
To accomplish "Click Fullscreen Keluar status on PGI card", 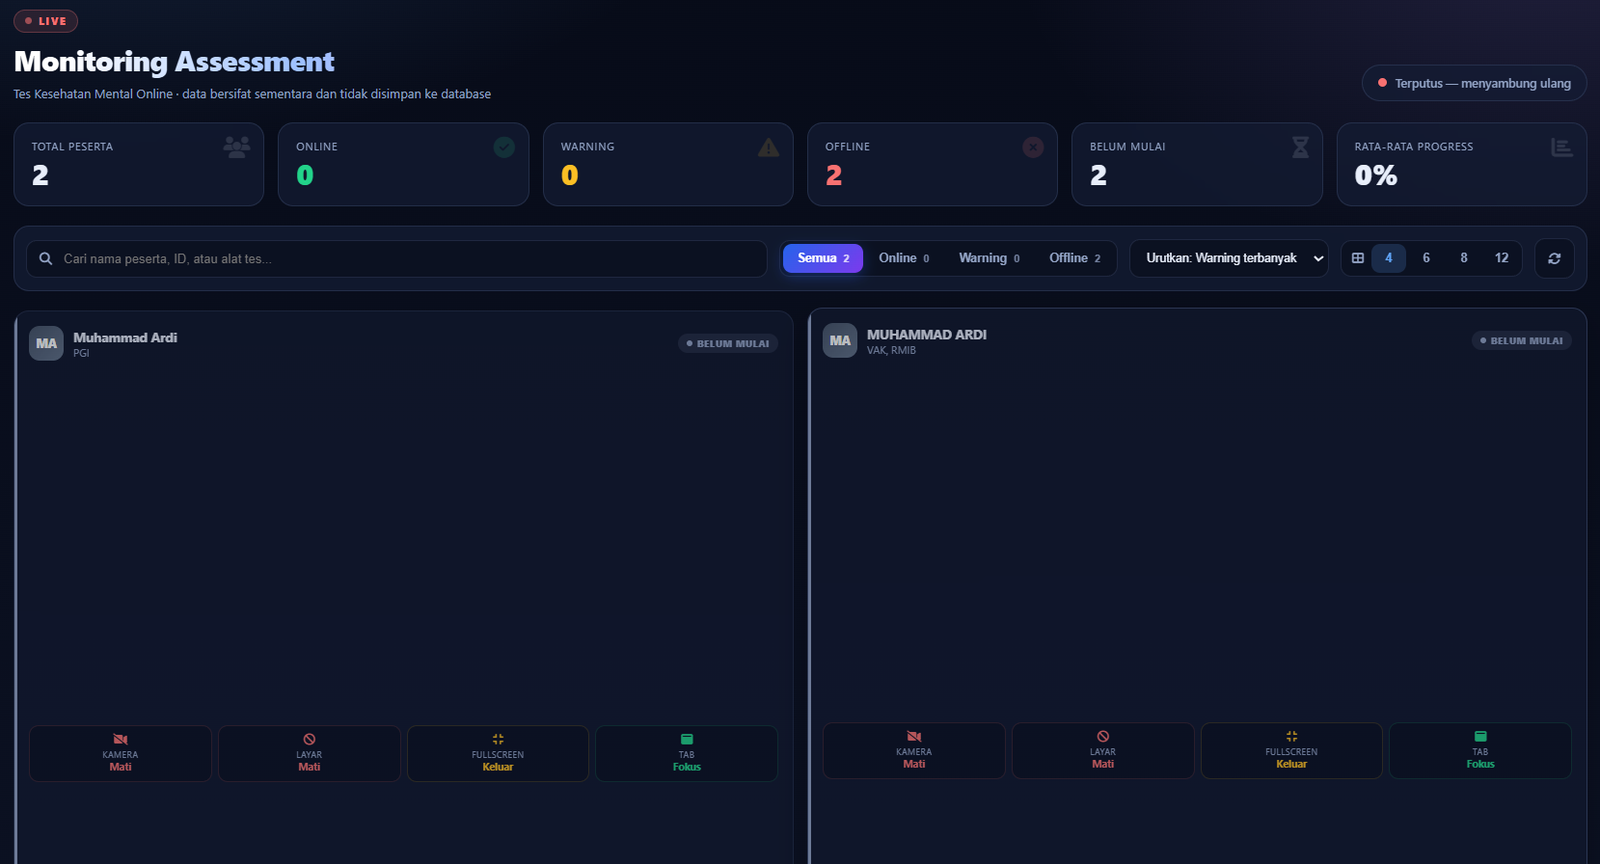I will coord(498,754).
